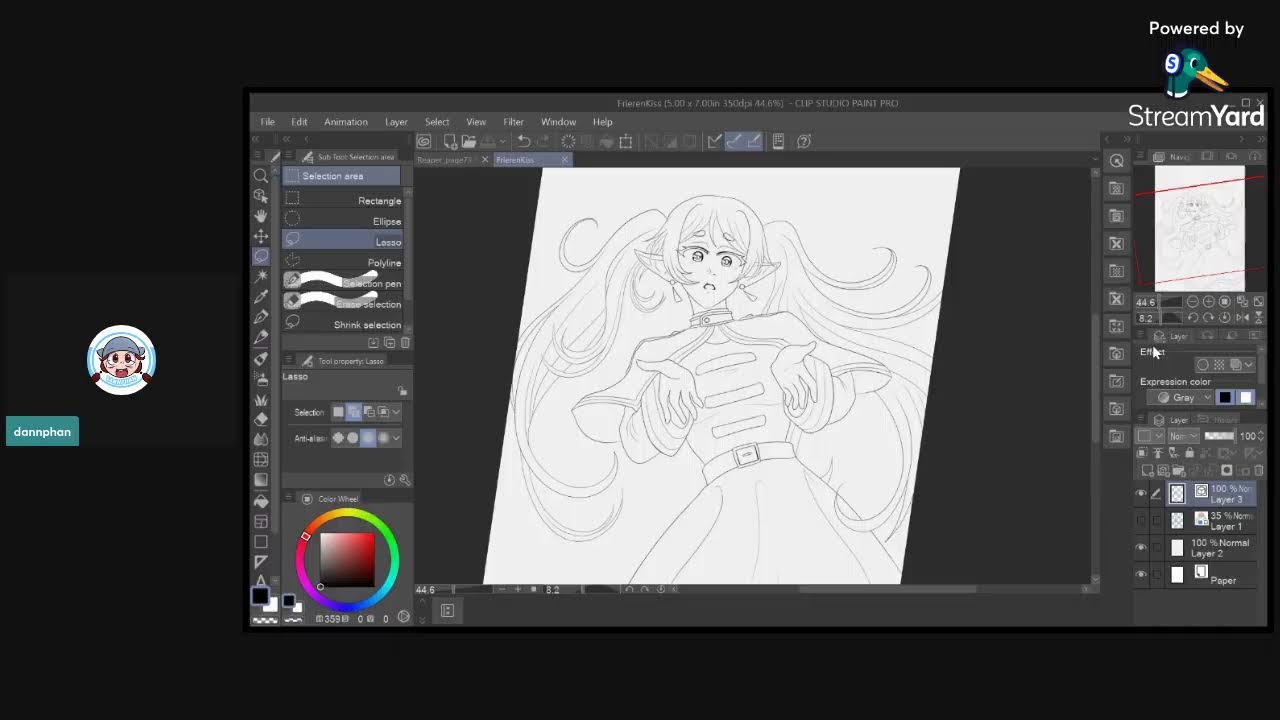The width and height of the screenshot is (1280, 720).
Task: Open the Layer menu
Action: [x=396, y=122]
